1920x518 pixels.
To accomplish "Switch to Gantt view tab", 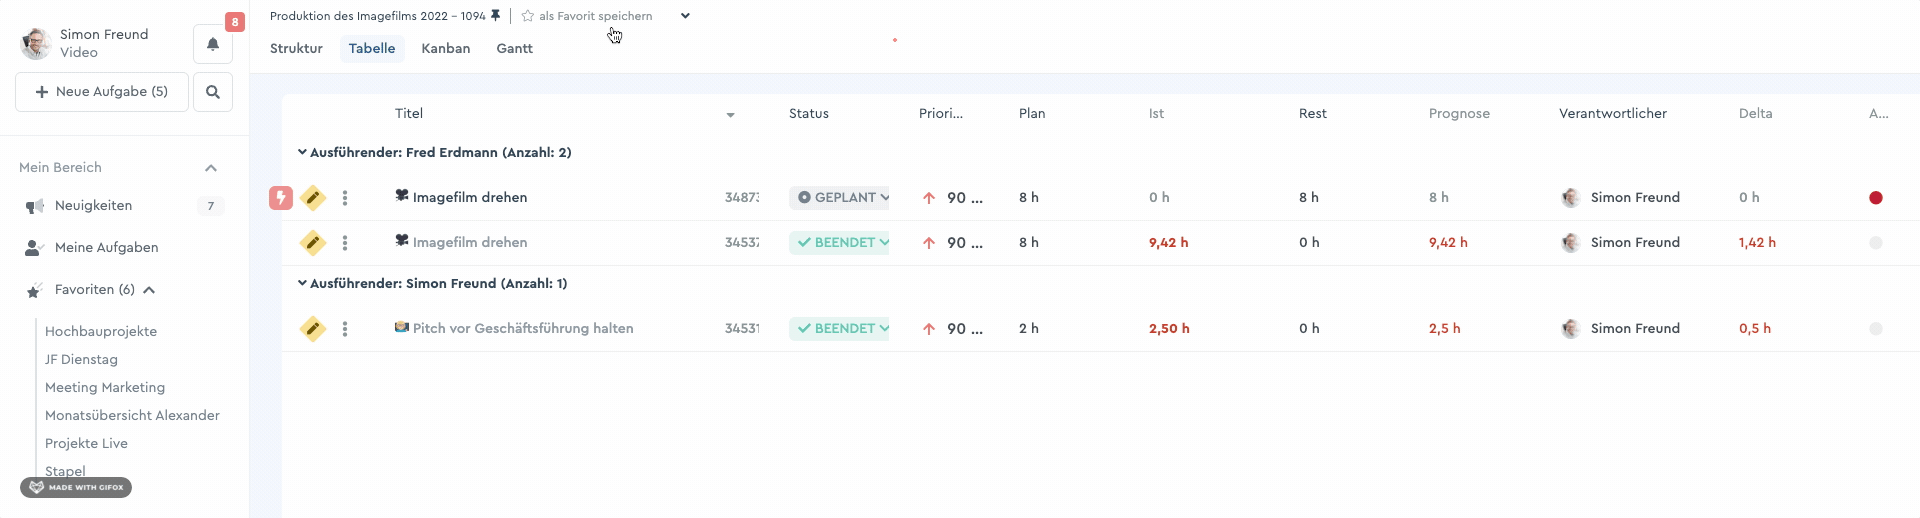I will coord(515,48).
